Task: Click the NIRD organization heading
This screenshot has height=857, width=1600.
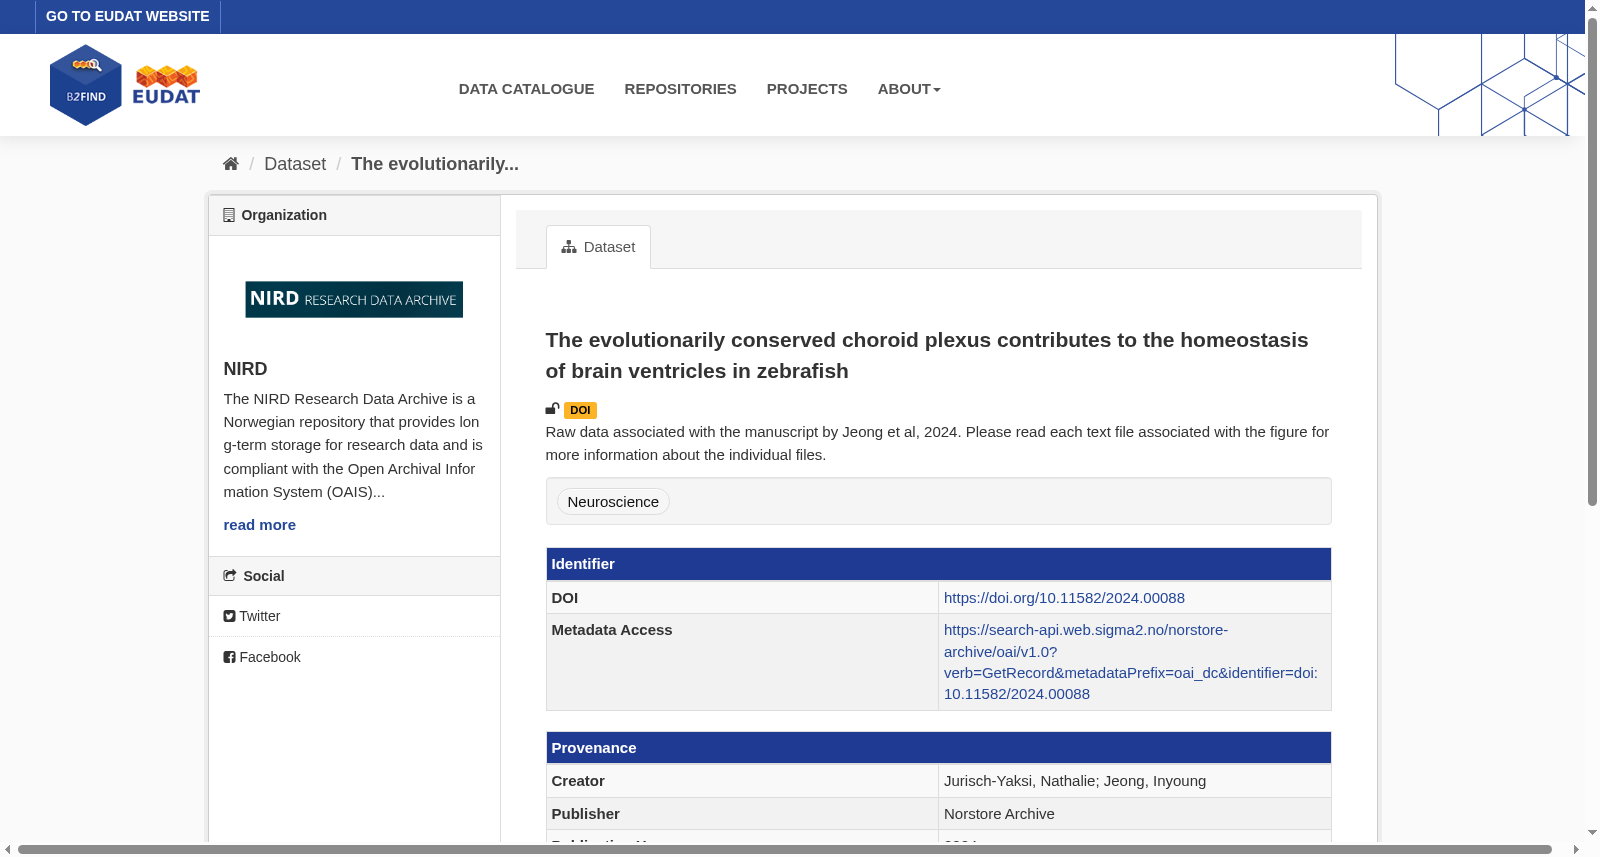Action: pyautogui.click(x=245, y=369)
